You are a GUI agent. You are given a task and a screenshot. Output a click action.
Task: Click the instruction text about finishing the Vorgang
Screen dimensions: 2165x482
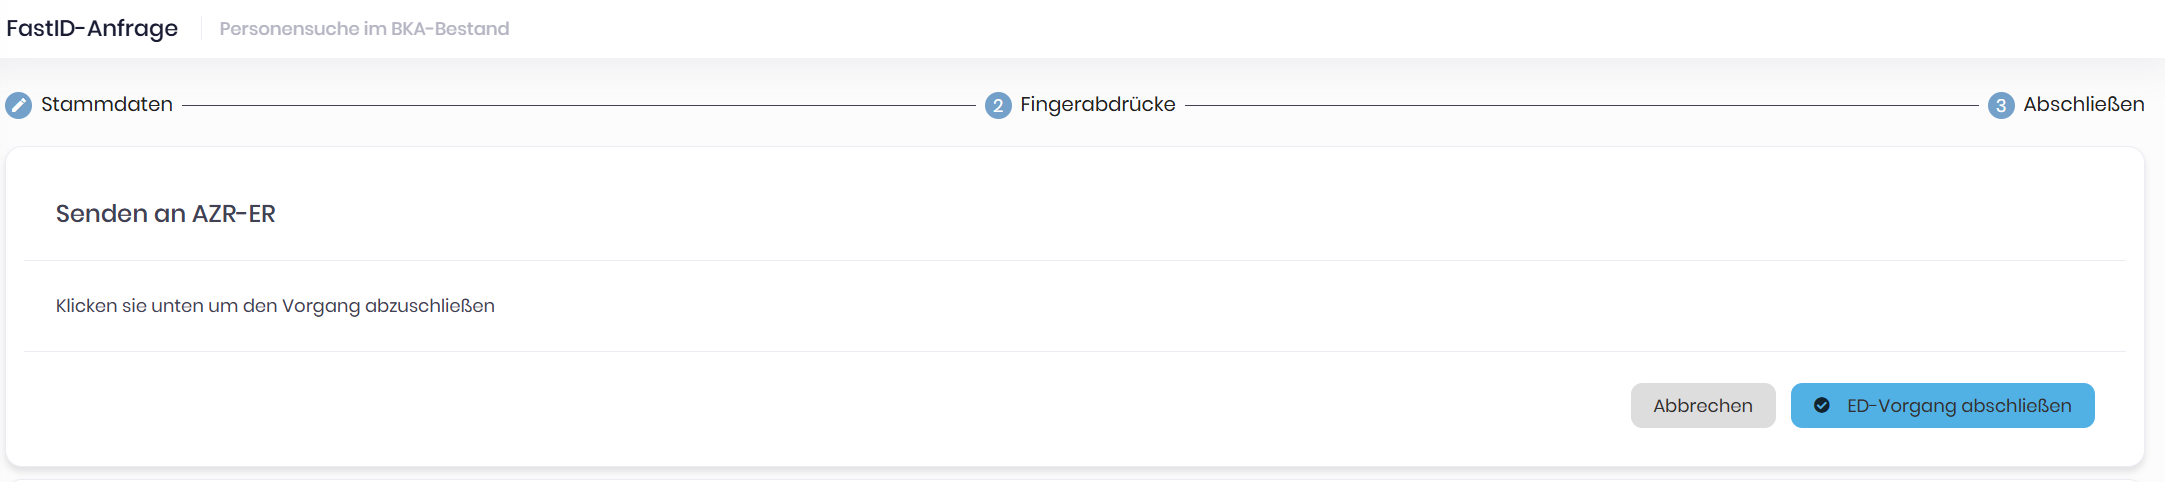[x=275, y=305]
